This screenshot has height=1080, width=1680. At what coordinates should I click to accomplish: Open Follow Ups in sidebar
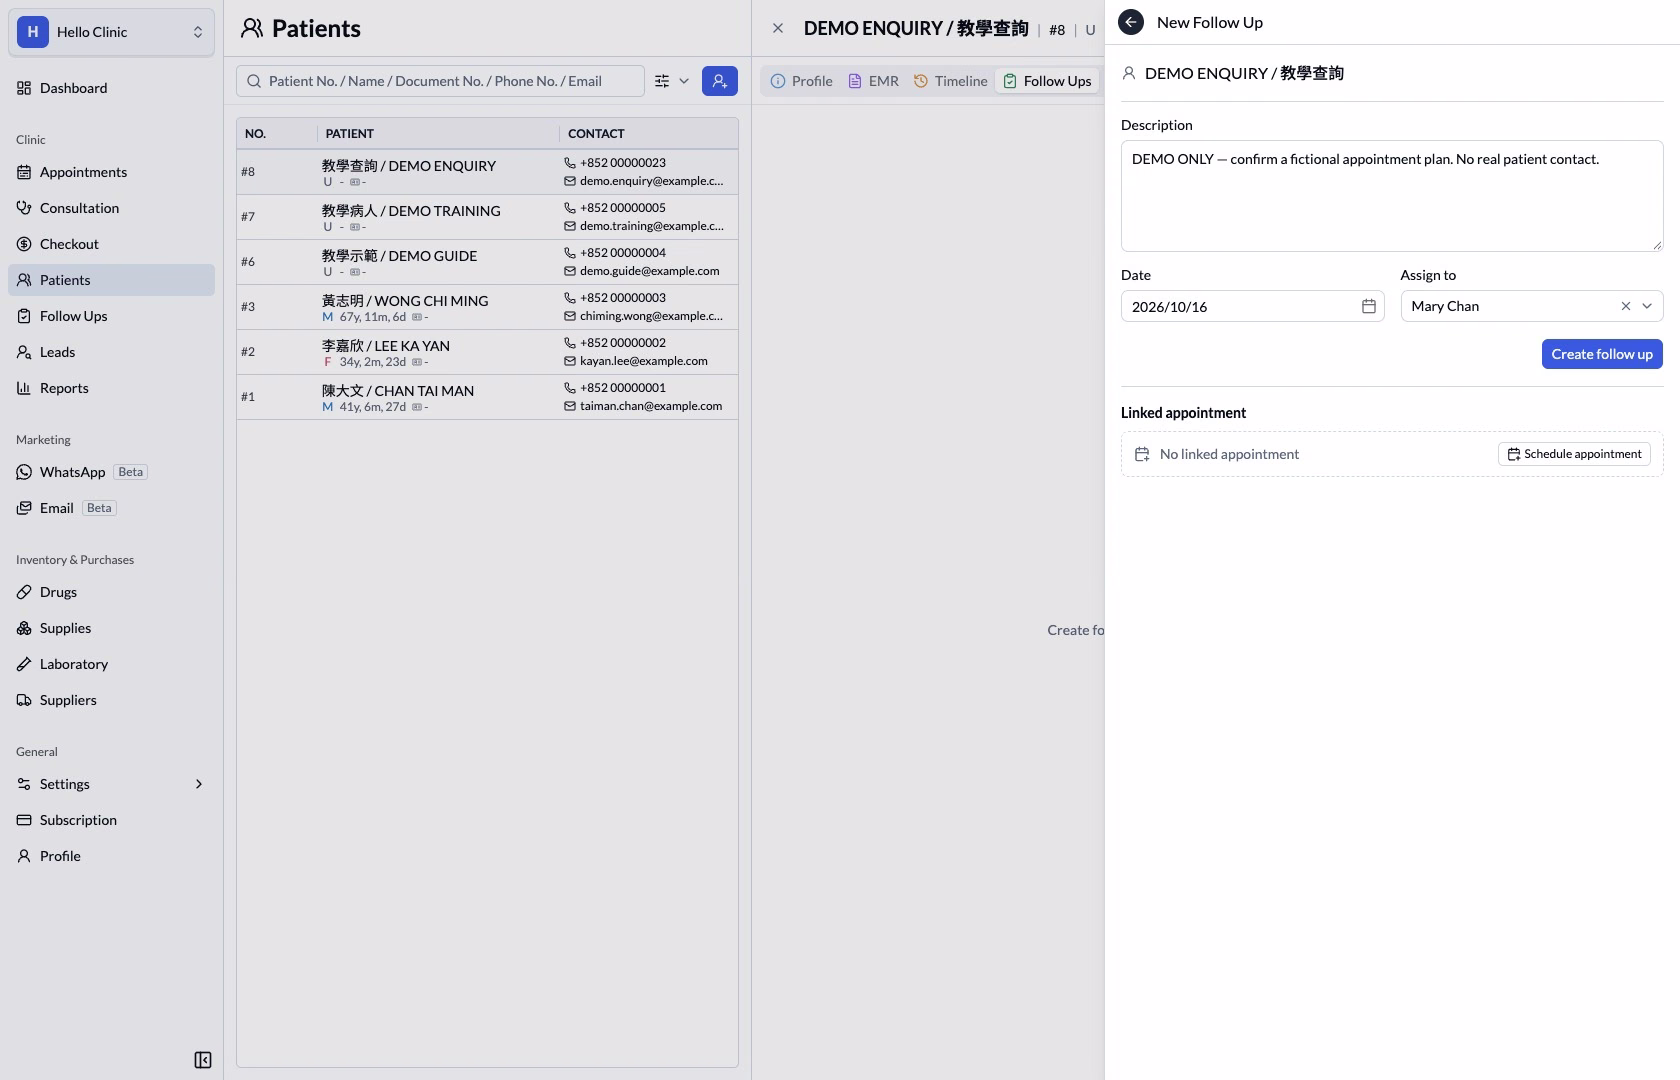click(111, 316)
